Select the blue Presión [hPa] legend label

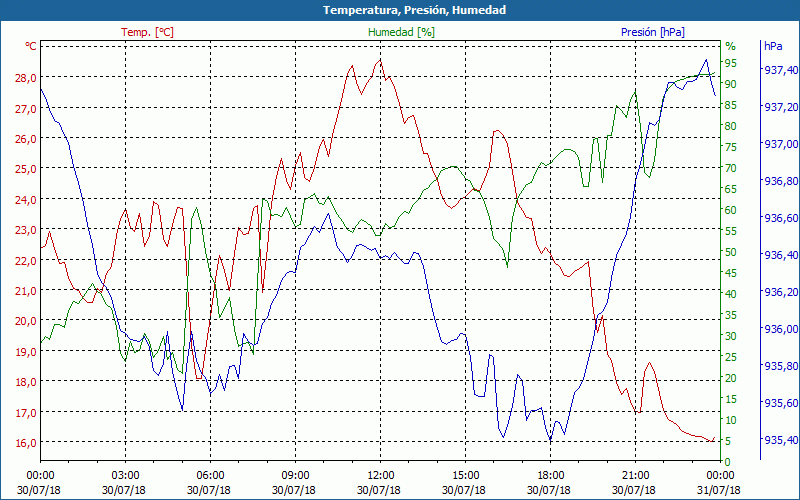click(x=653, y=32)
